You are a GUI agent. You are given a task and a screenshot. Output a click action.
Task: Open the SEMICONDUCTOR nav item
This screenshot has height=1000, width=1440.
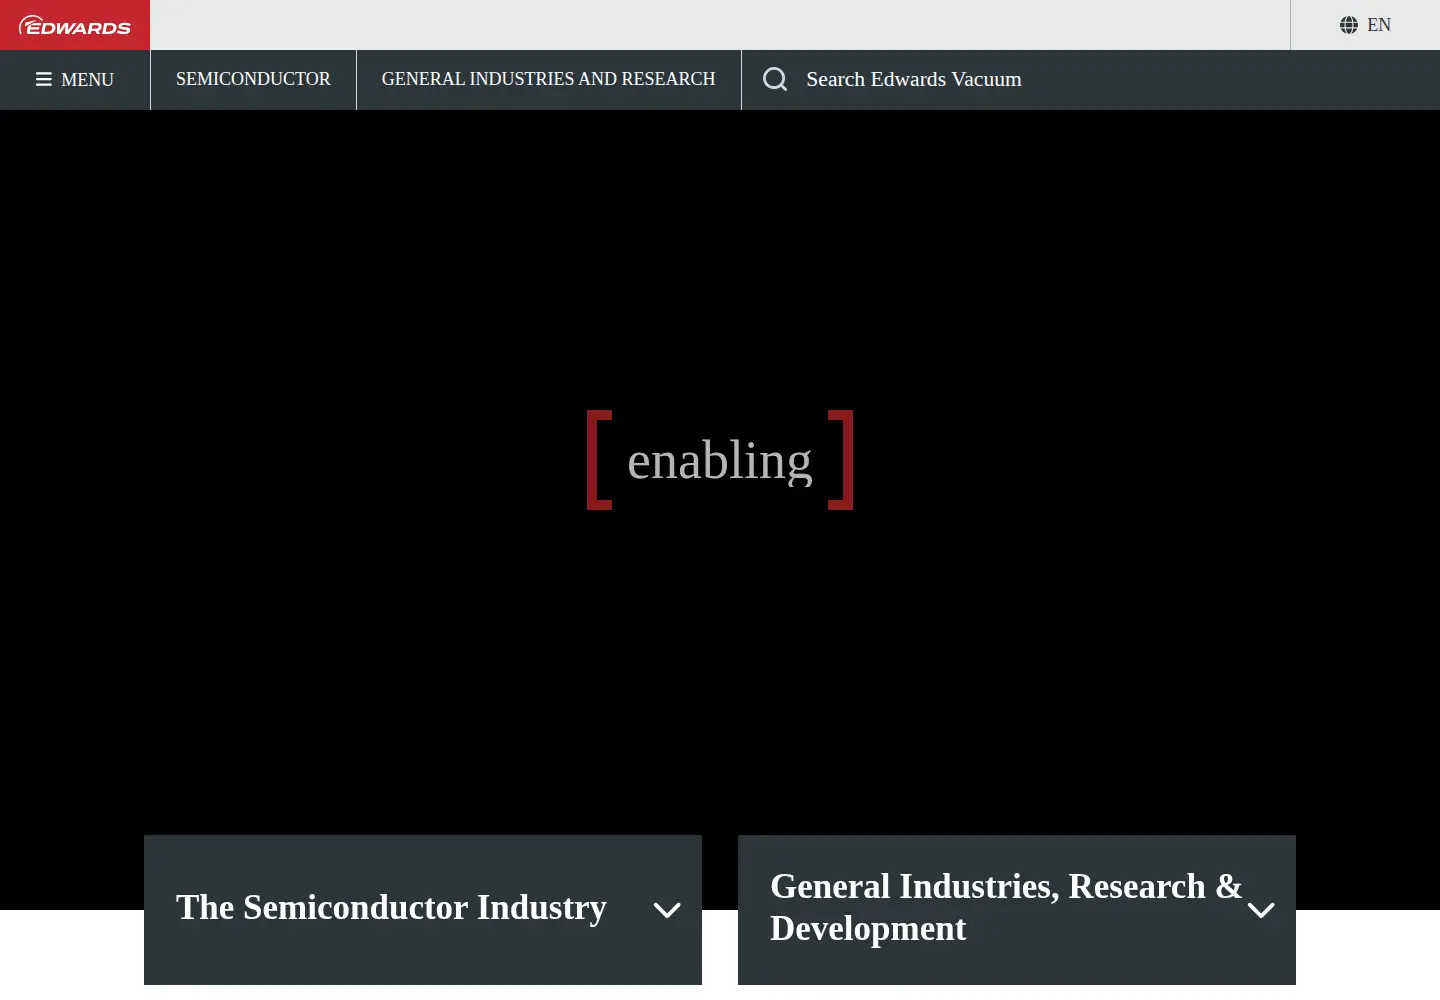pyautogui.click(x=253, y=80)
